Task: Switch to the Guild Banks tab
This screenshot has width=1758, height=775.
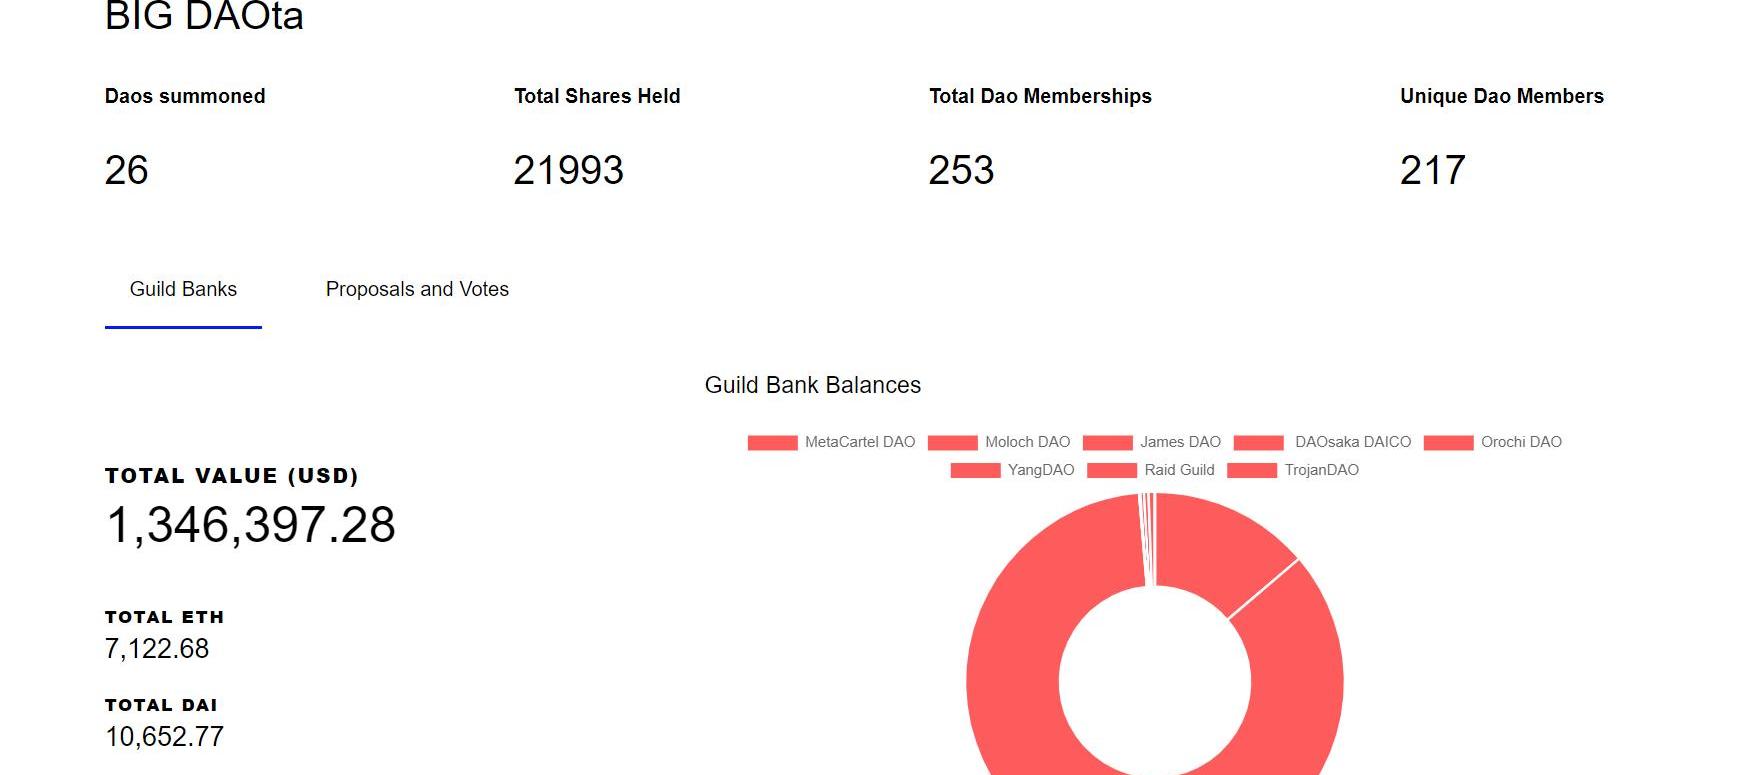Action: click(183, 289)
